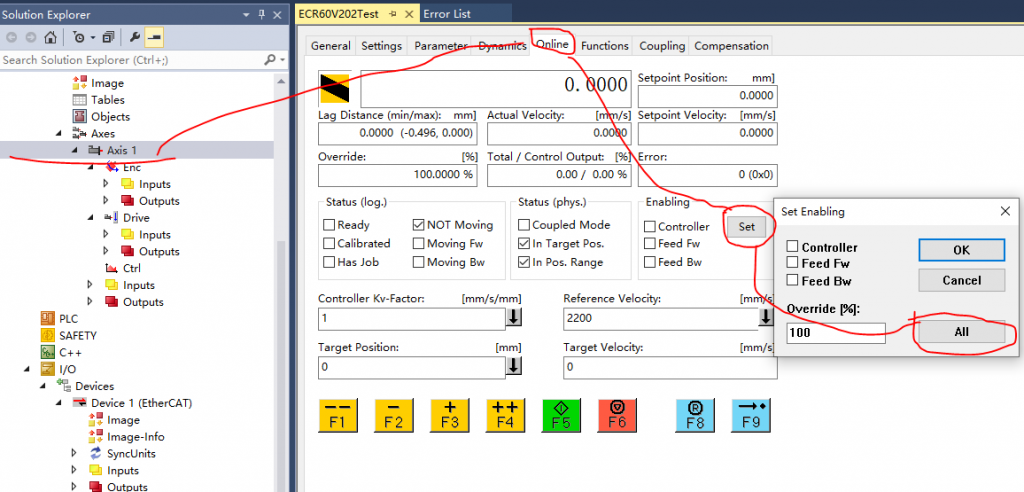The image size is (1024, 492).
Task: Click the Pending Changes Filter clock icon
Action: click(x=78, y=38)
